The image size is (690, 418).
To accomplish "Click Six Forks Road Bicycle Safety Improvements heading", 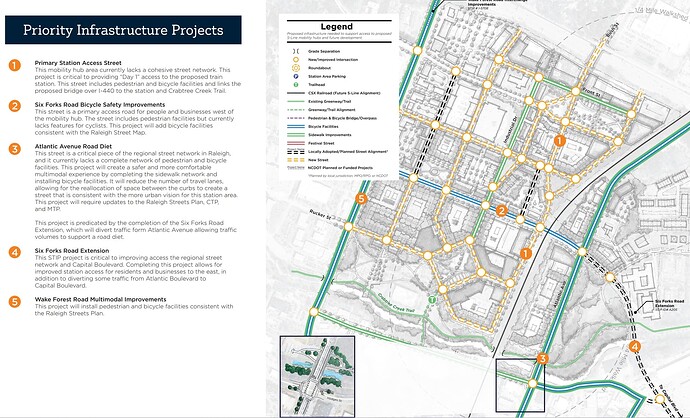I will (100, 105).
